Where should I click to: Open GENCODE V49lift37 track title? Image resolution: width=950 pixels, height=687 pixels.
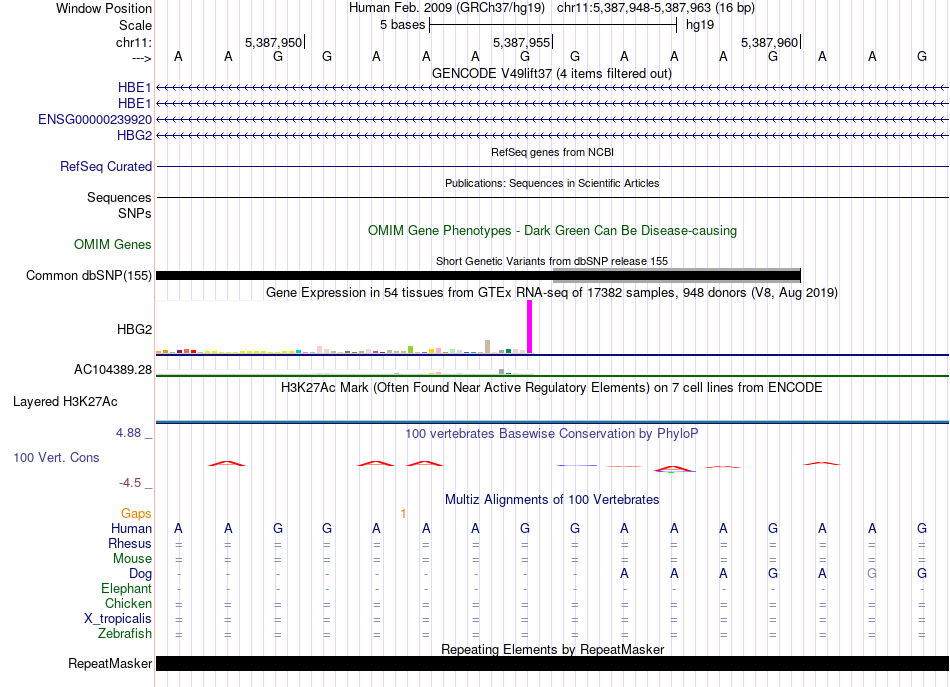pos(552,74)
